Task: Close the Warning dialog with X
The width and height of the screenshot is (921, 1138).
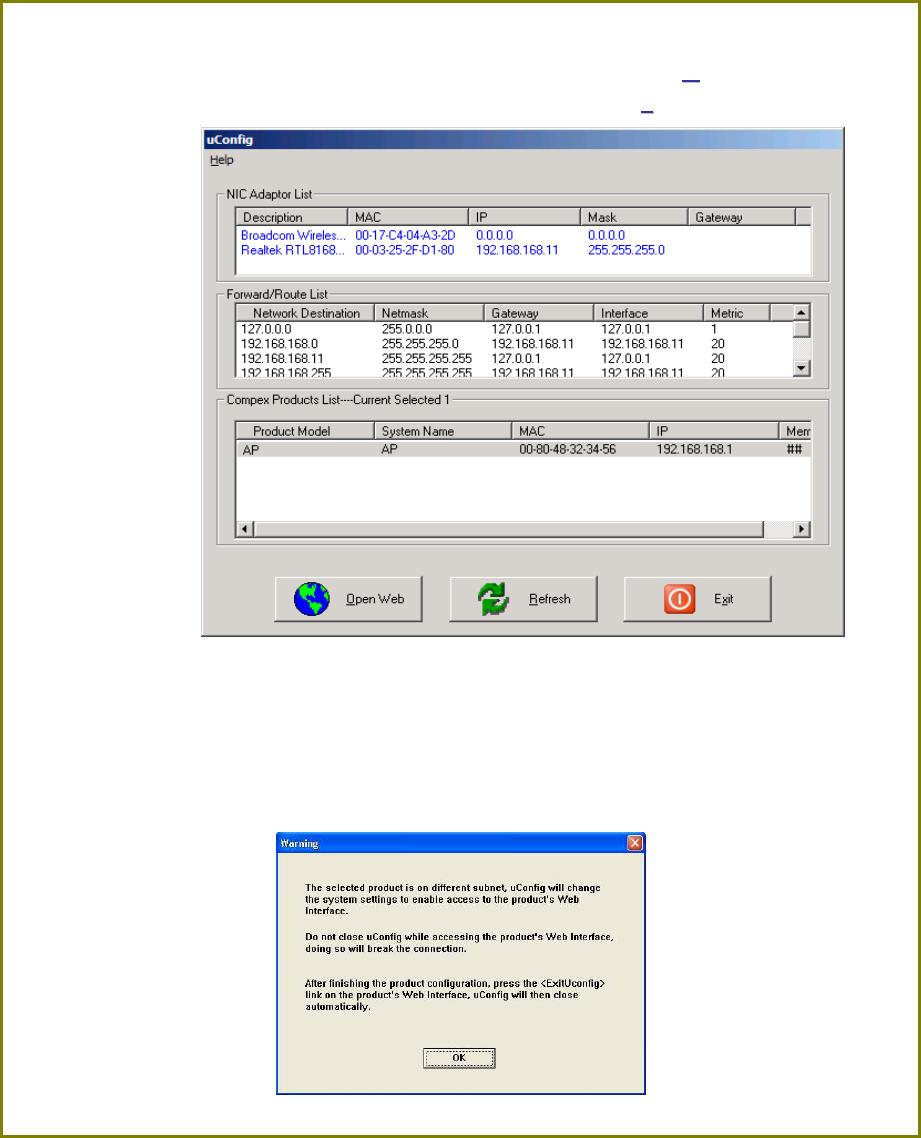Action: pyautogui.click(x=634, y=843)
